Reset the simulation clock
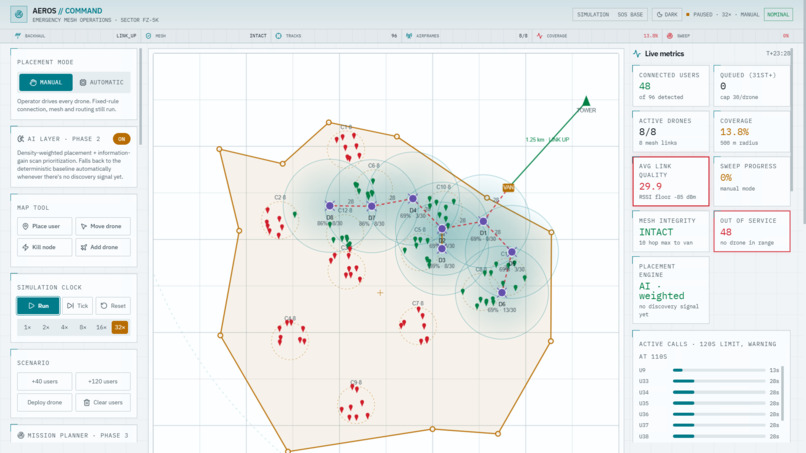Viewport: 806px width, 453px height. [113, 306]
